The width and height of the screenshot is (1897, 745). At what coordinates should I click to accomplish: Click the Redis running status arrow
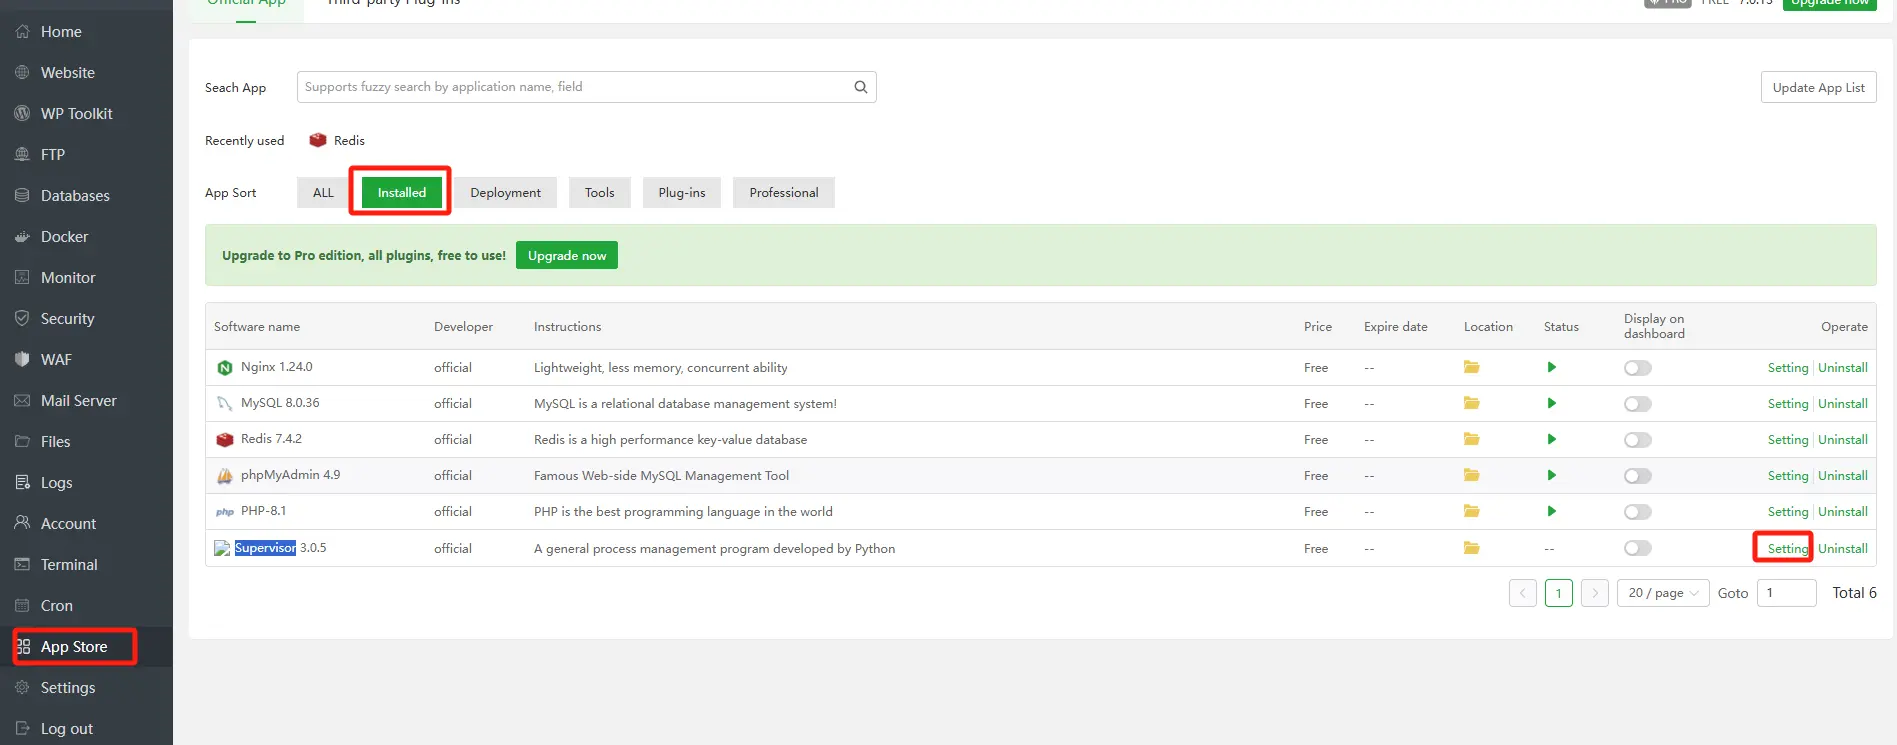click(x=1551, y=439)
